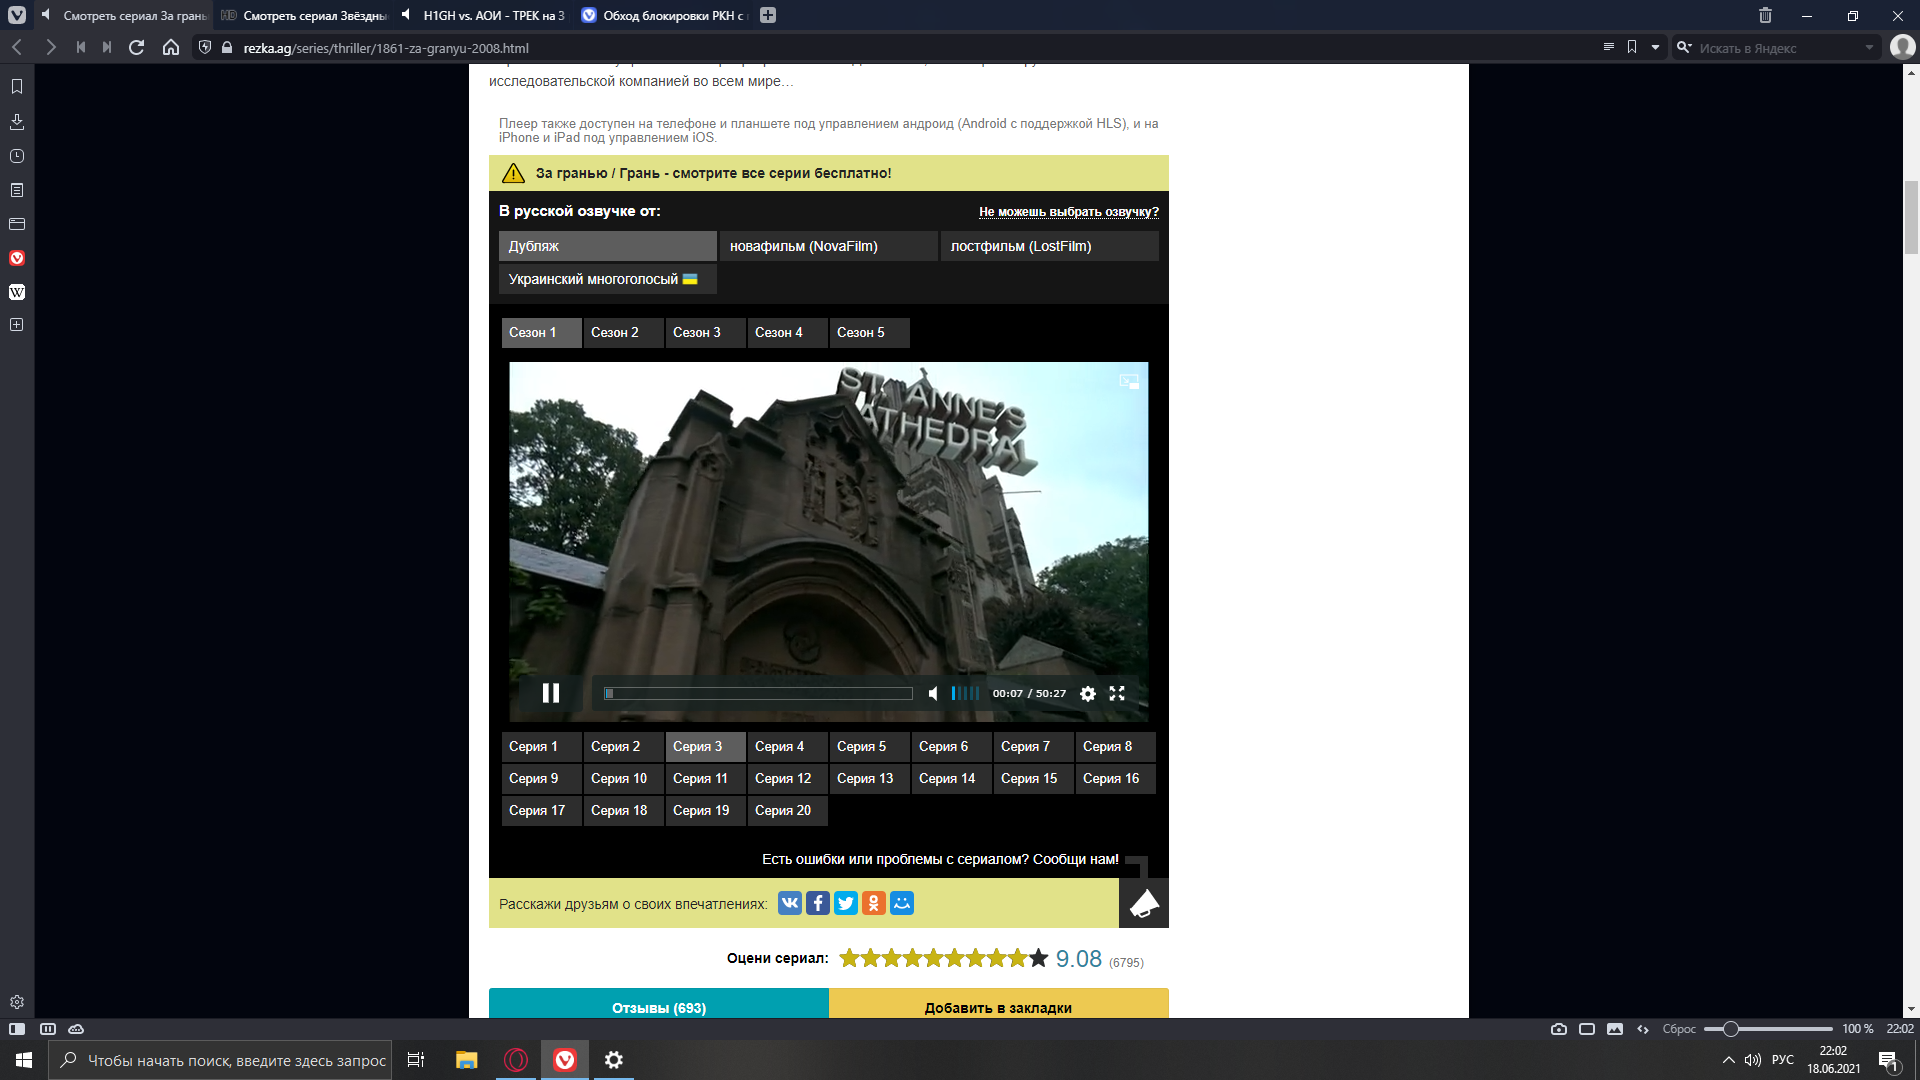Image resolution: width=1920 pixels, height=1080 pixels.
Task: Fast forward navigation button
Action: pos(107,47)
